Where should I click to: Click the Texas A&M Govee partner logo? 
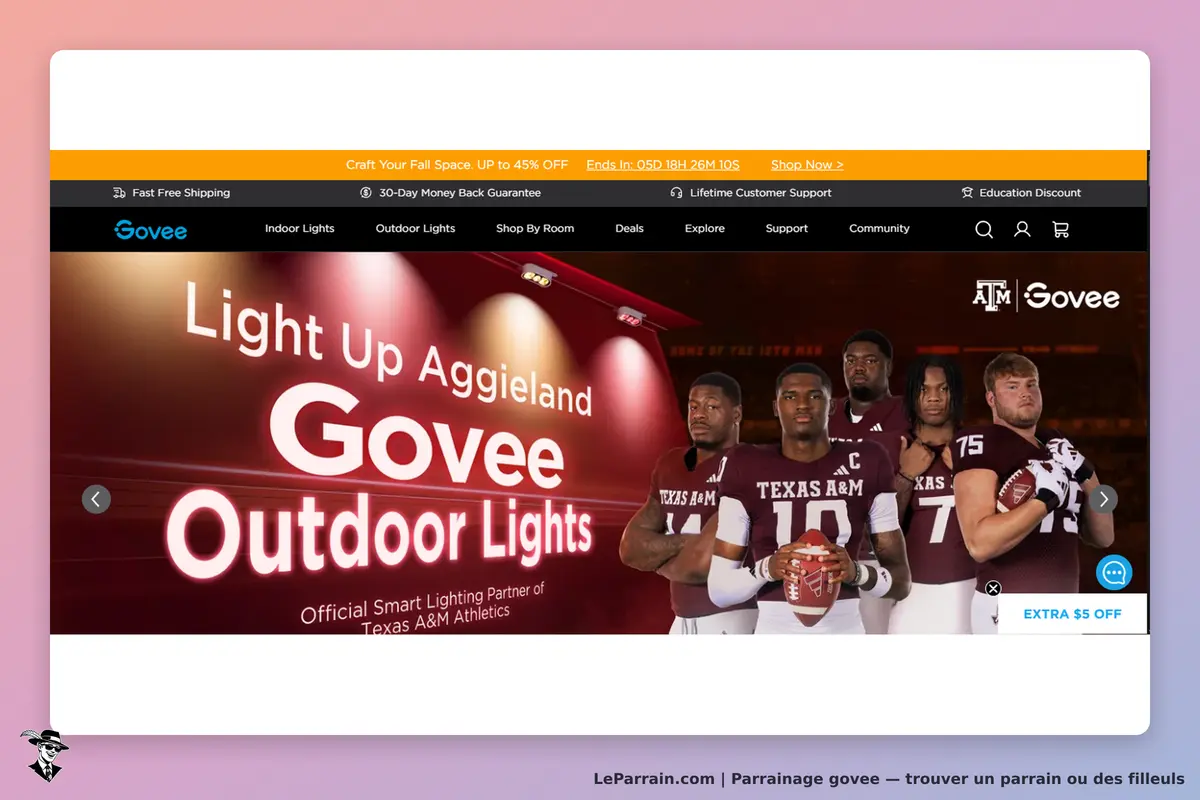click(x=1046, y=296)
